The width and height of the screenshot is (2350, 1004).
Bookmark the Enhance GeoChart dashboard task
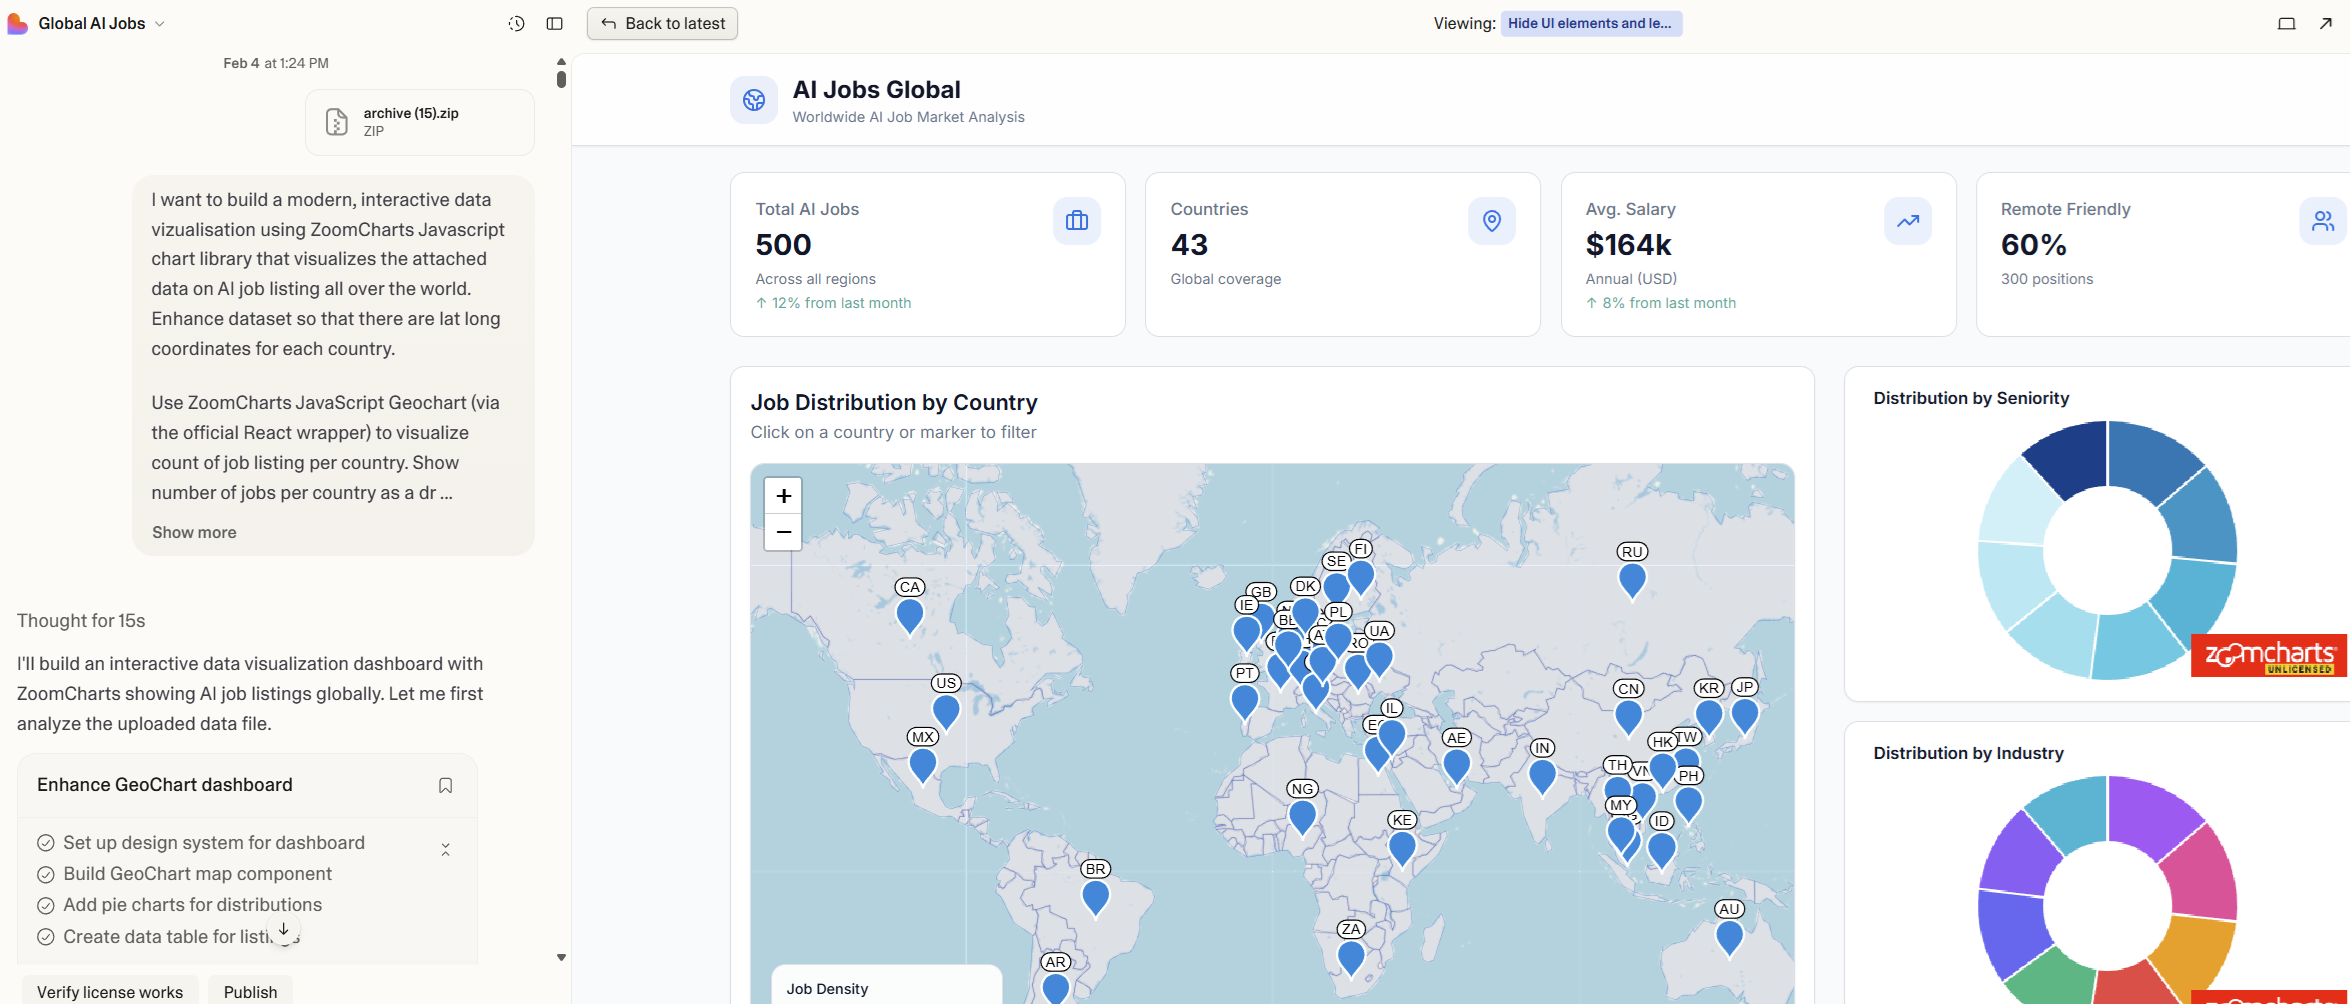[x=446, y=786]
